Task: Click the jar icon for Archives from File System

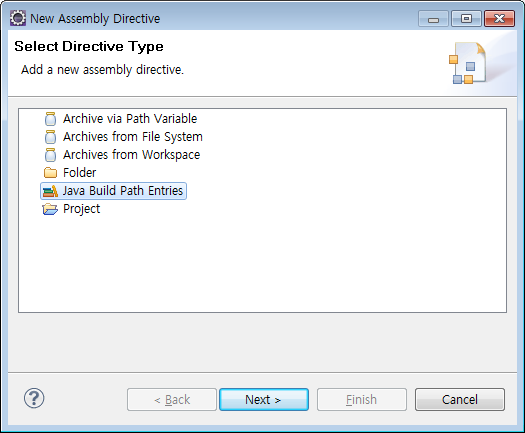Action: 50,137
